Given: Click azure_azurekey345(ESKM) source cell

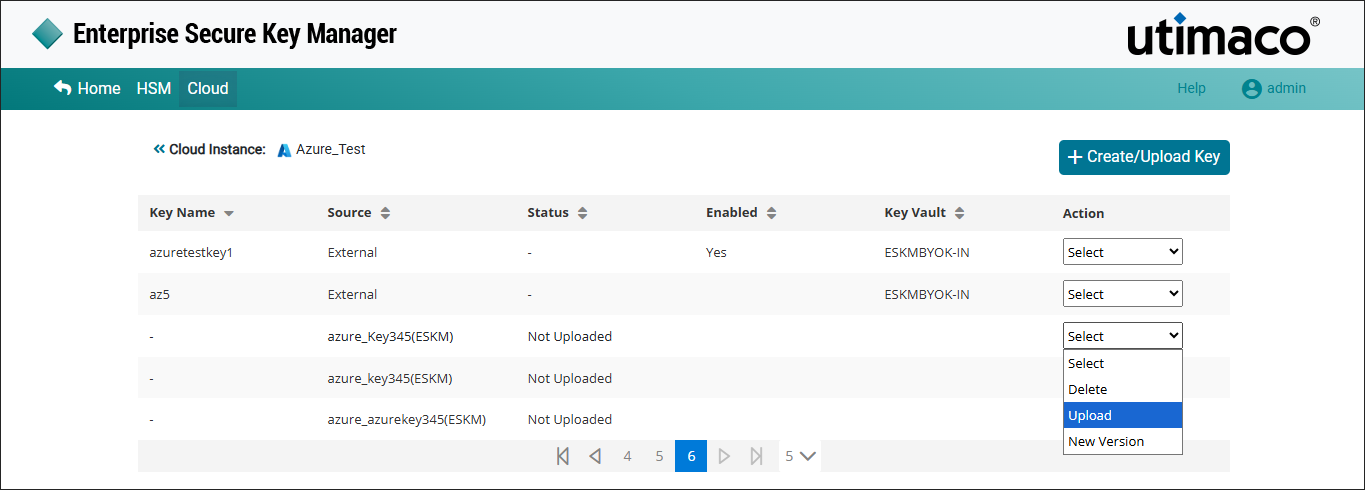Looking at the screenshot, I should point(407,420).
